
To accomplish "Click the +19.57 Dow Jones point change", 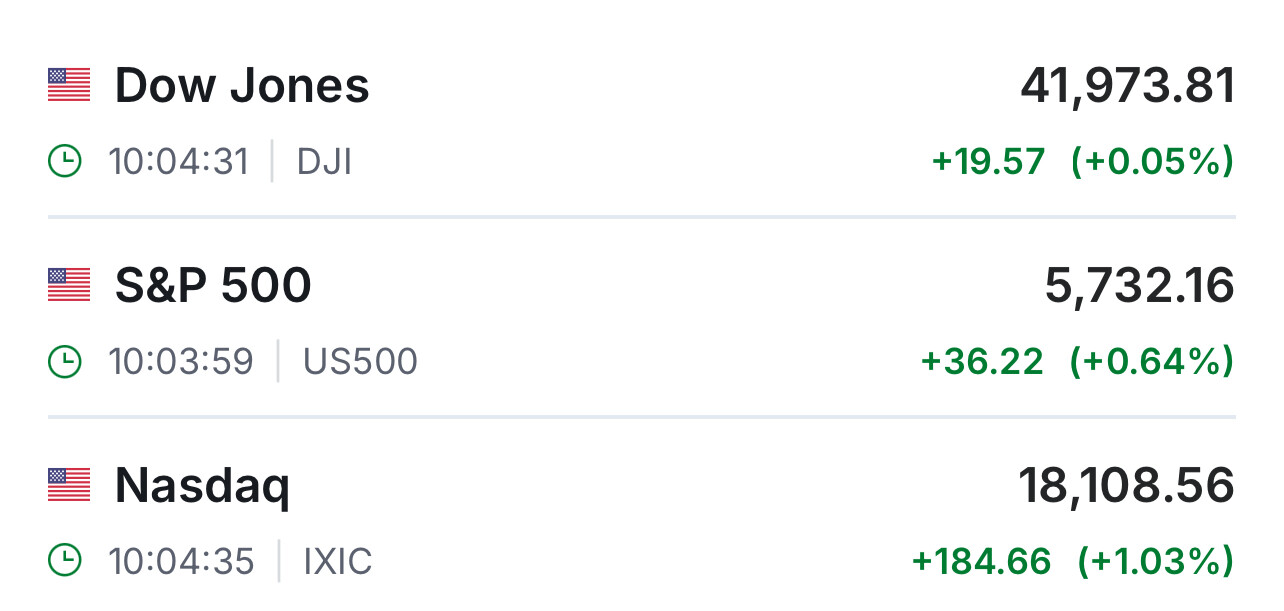I will point(988,161).
